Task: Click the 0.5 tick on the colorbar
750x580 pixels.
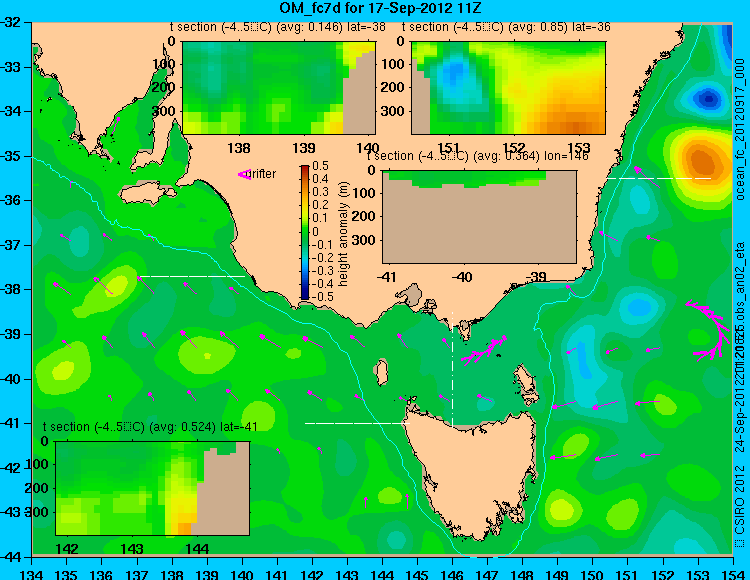Action: [320, 166]
